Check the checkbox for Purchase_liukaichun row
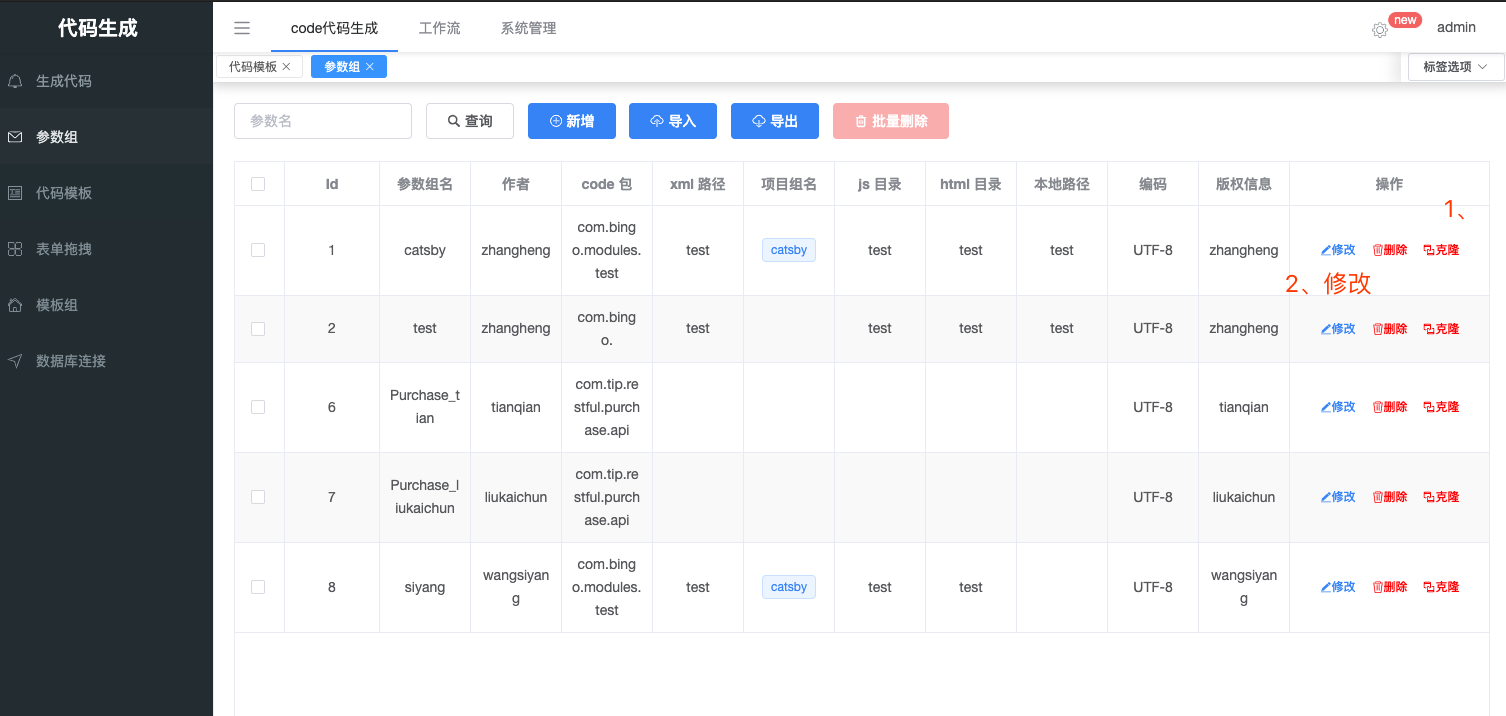The width and height of the screenshot is (1506, 716). pyautogui.click(x=258, y=497)
